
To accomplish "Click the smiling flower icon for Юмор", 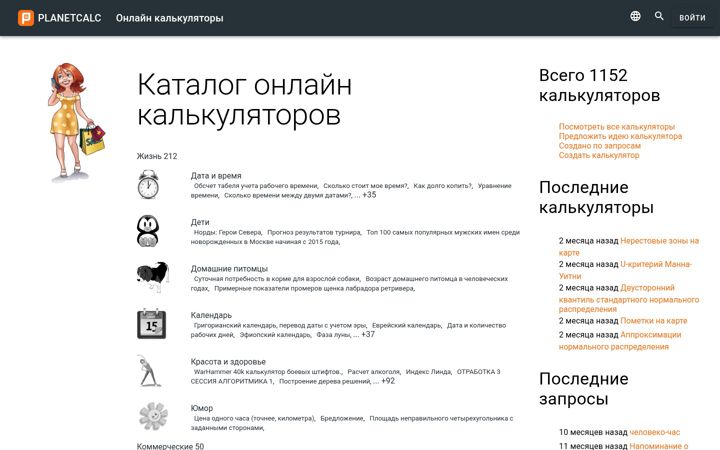I will coord(153,416).
